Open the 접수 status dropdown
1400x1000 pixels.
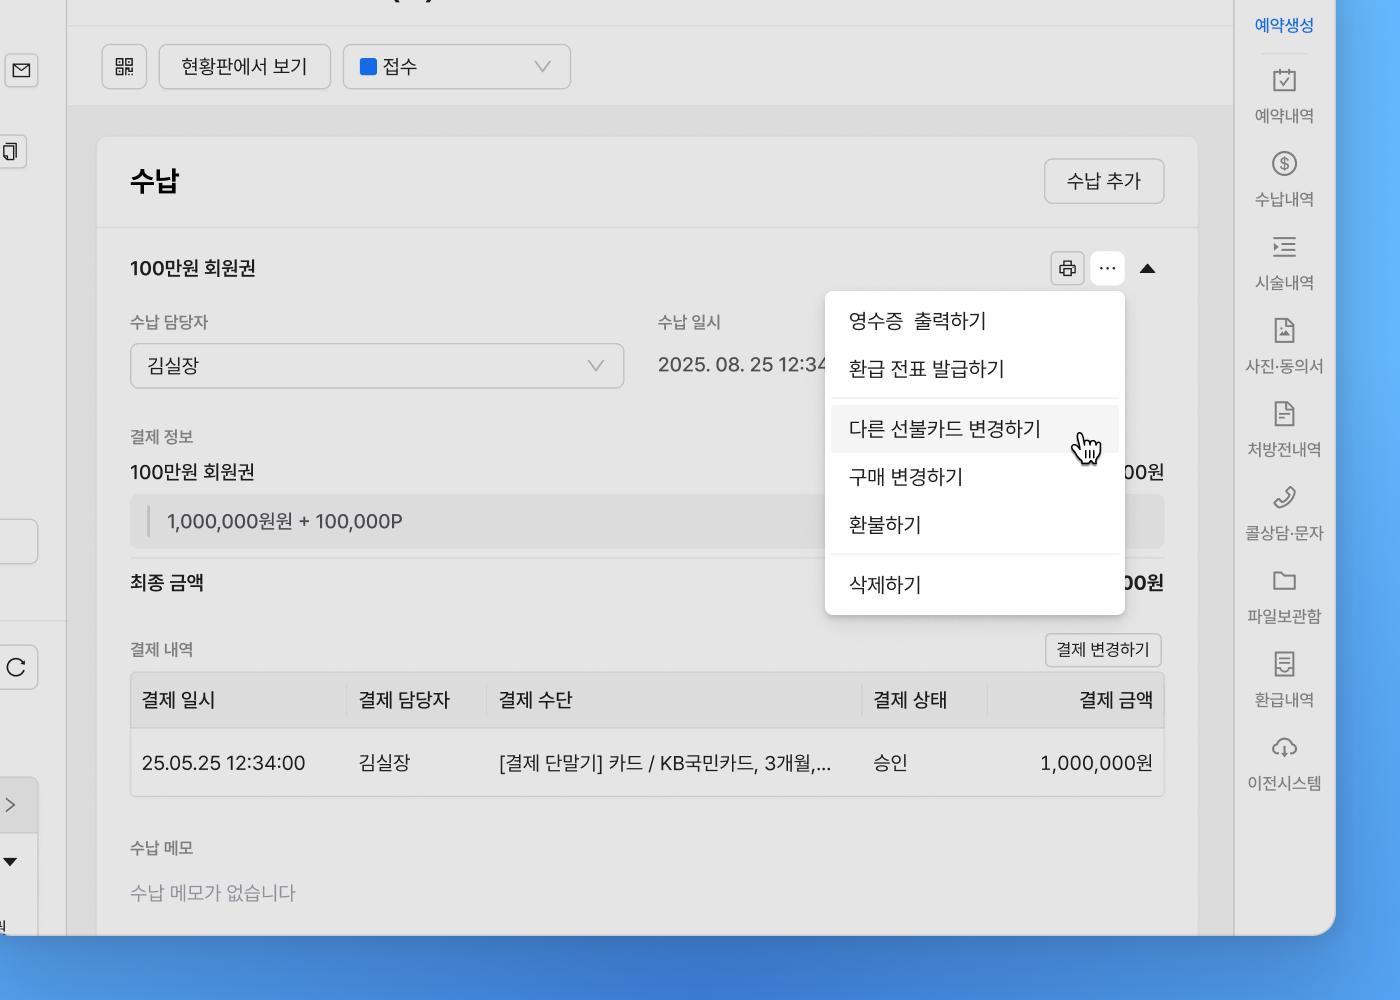click(x=456, y=67)
